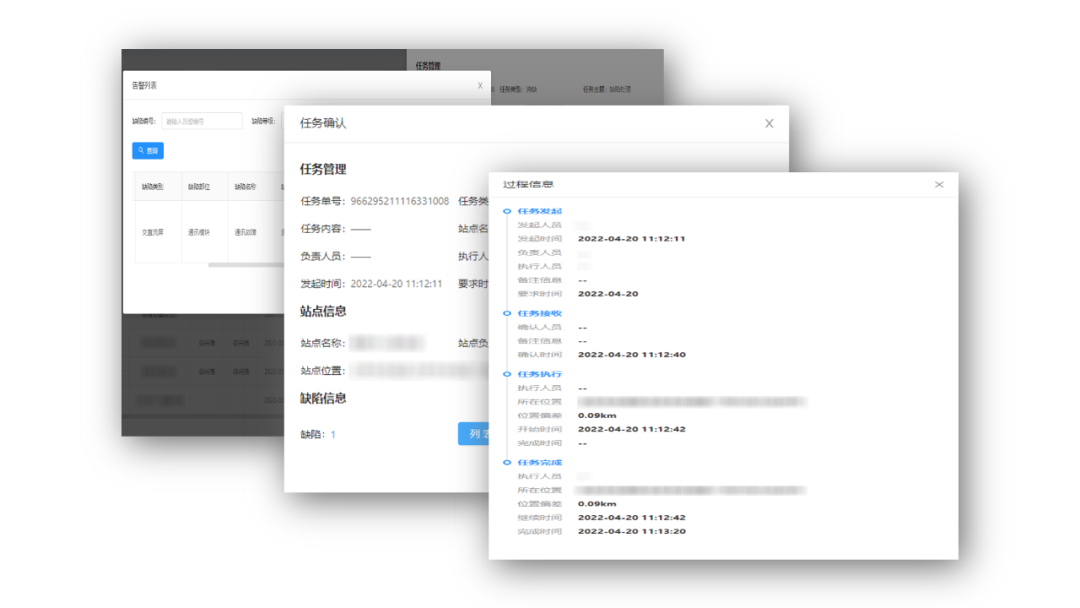Click the 任务确认 dialog title
Screen dimensions: 1080x608
tap(323, 123)
